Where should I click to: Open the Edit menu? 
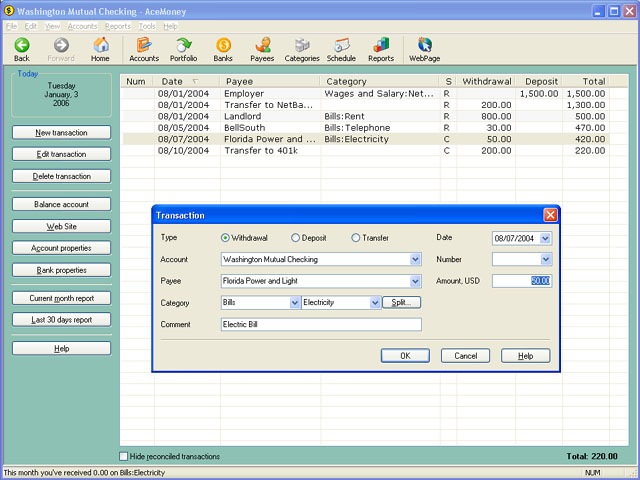tap(31, 27)
